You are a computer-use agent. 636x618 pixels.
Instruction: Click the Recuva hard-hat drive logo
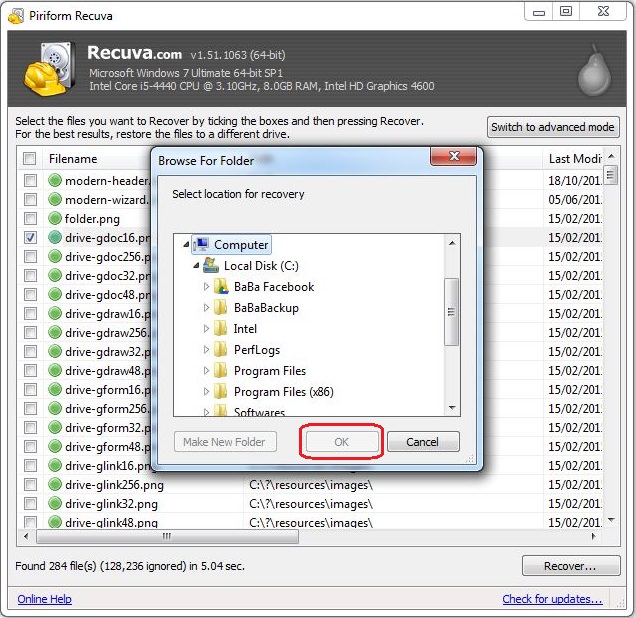pyautogui.click(x=49, y=69)
